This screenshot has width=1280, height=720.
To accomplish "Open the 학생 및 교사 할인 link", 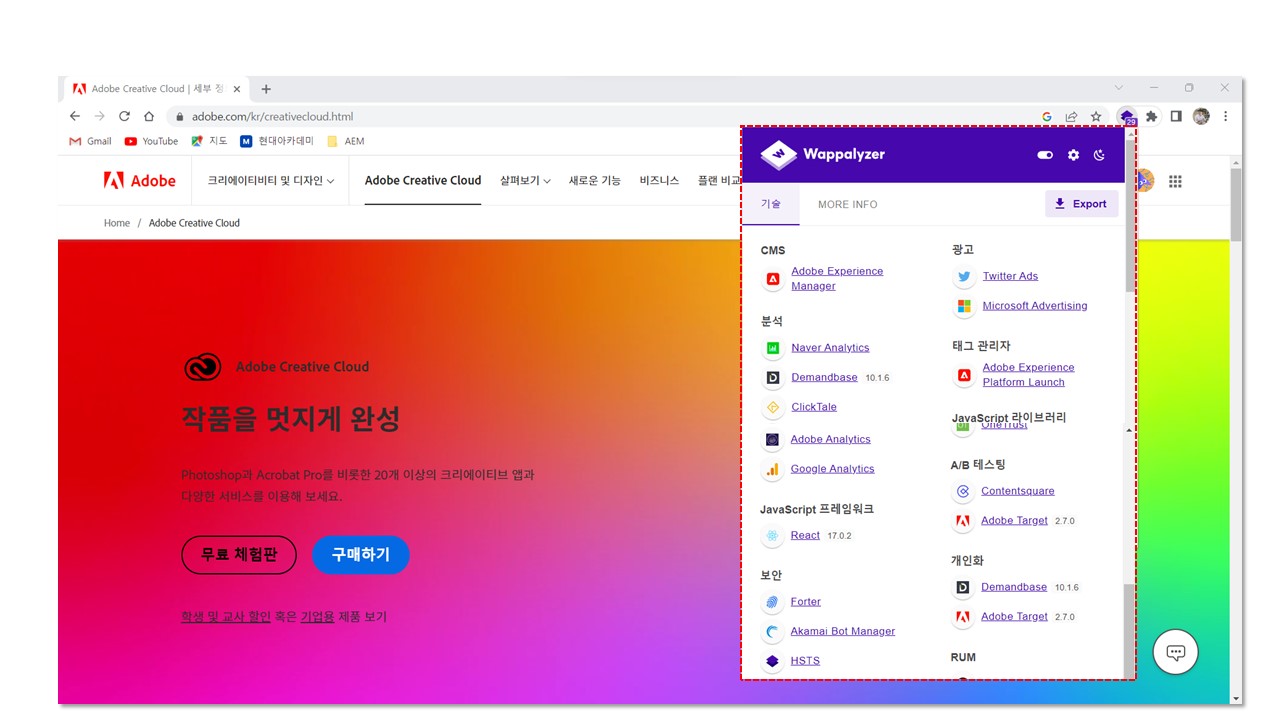I will click(226, 617).
